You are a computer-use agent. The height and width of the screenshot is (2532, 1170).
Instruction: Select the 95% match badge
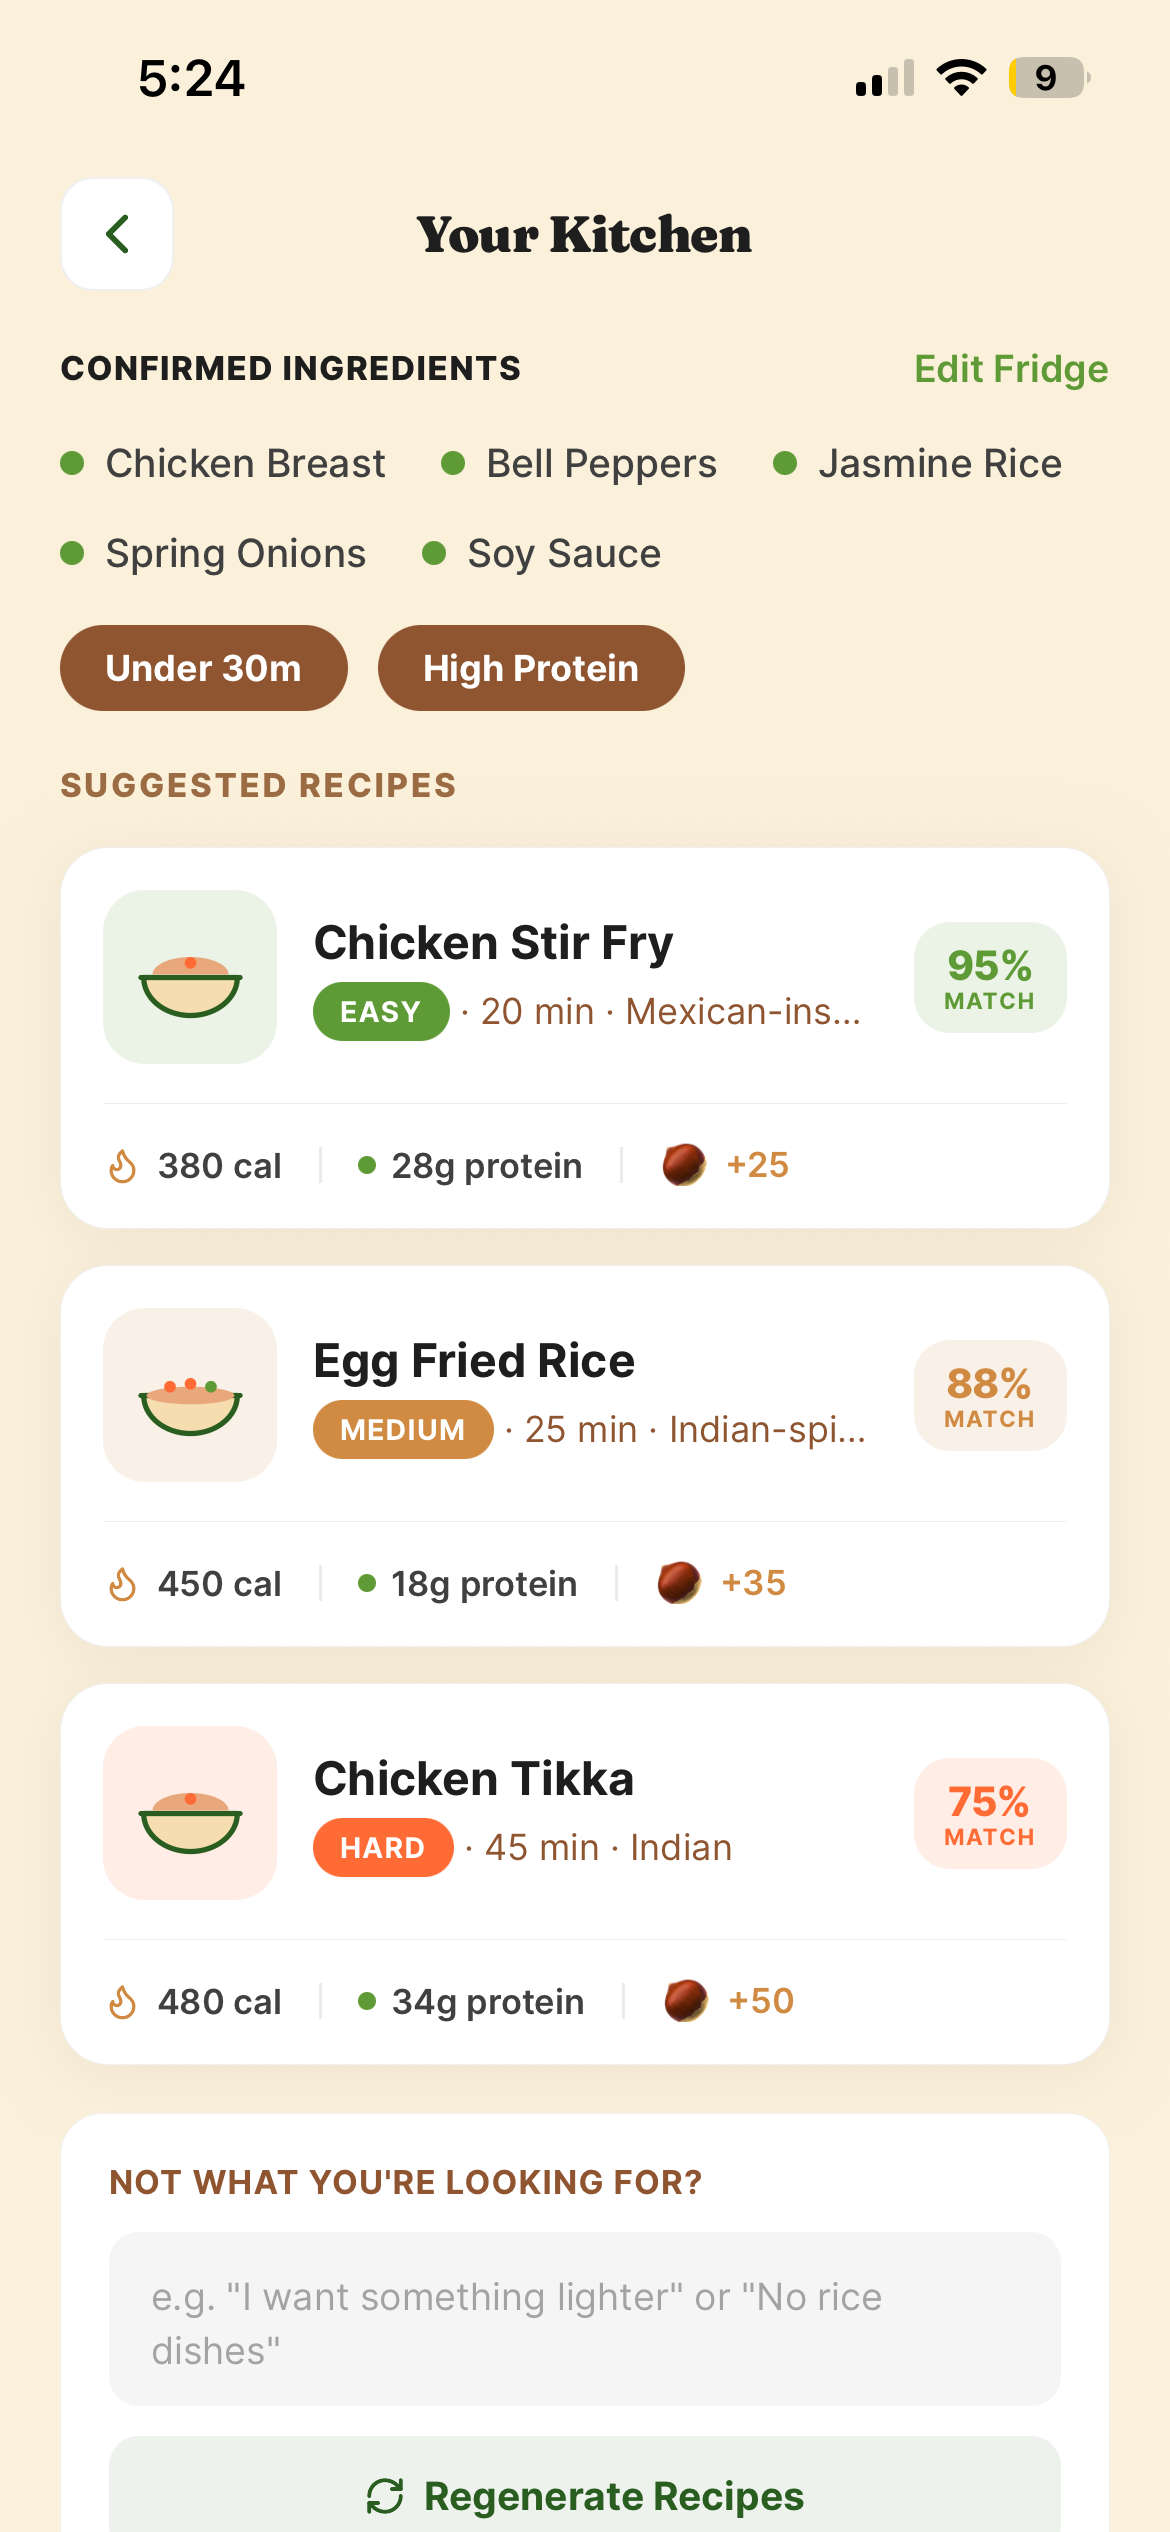point(990,978)
